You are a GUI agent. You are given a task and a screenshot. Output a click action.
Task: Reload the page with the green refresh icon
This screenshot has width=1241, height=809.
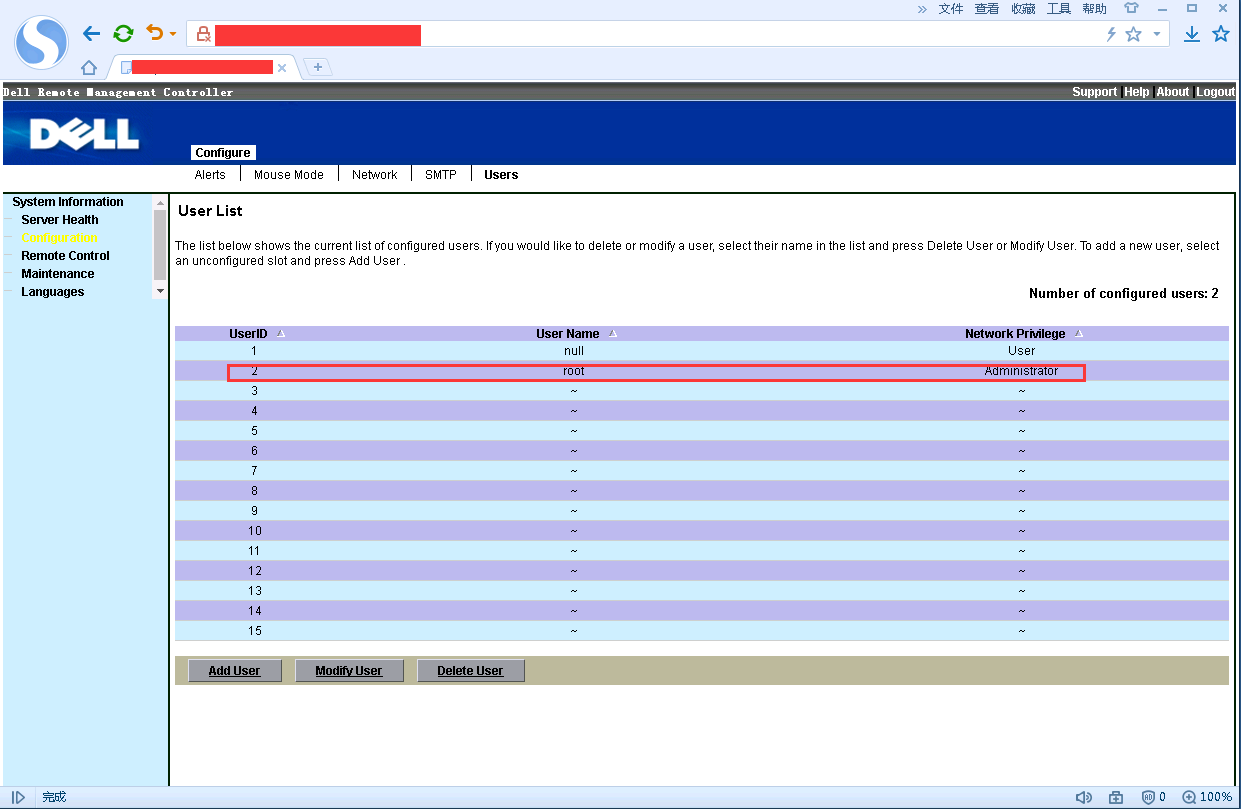pos(123,33)
